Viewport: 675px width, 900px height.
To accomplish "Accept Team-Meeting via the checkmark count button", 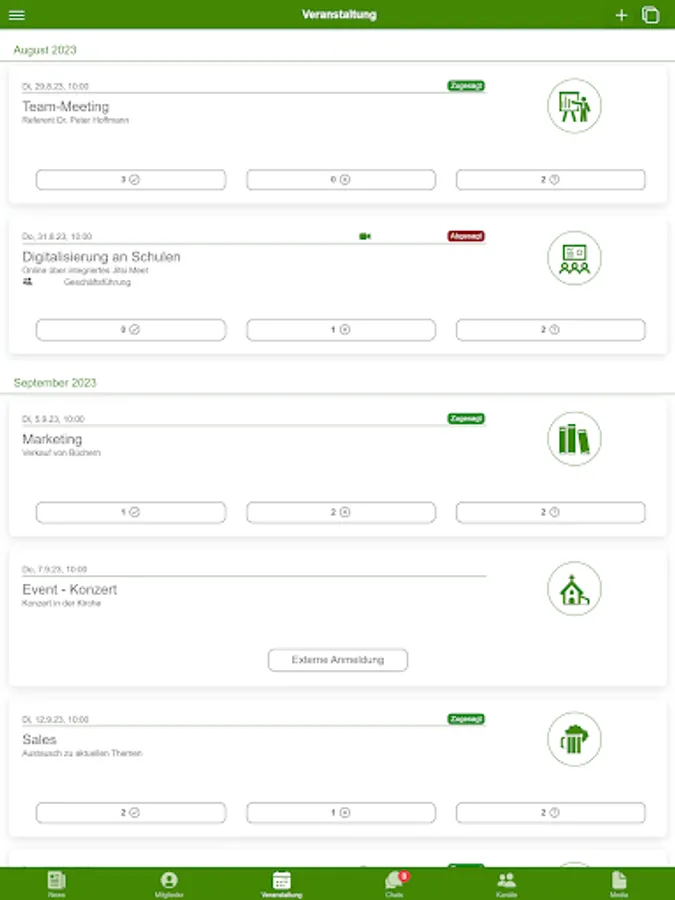I will pyautogui.click(x=131, y=180).
